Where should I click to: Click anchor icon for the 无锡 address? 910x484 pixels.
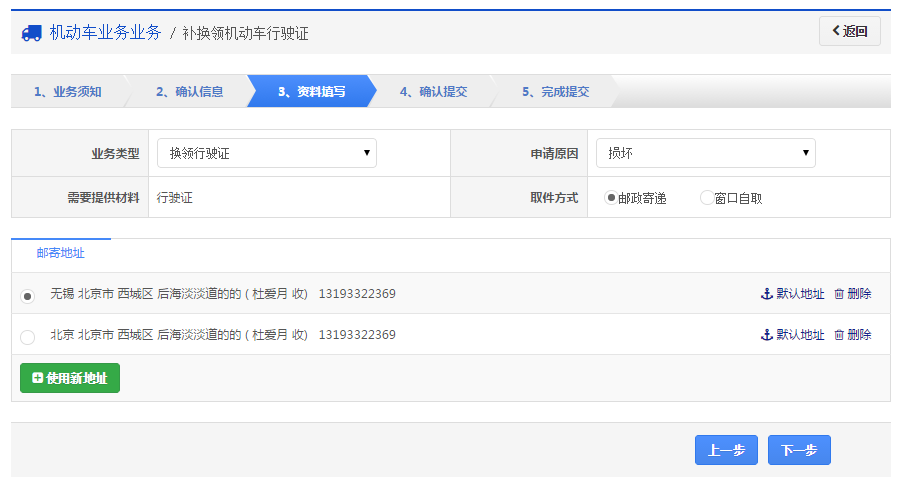[767, 294]
